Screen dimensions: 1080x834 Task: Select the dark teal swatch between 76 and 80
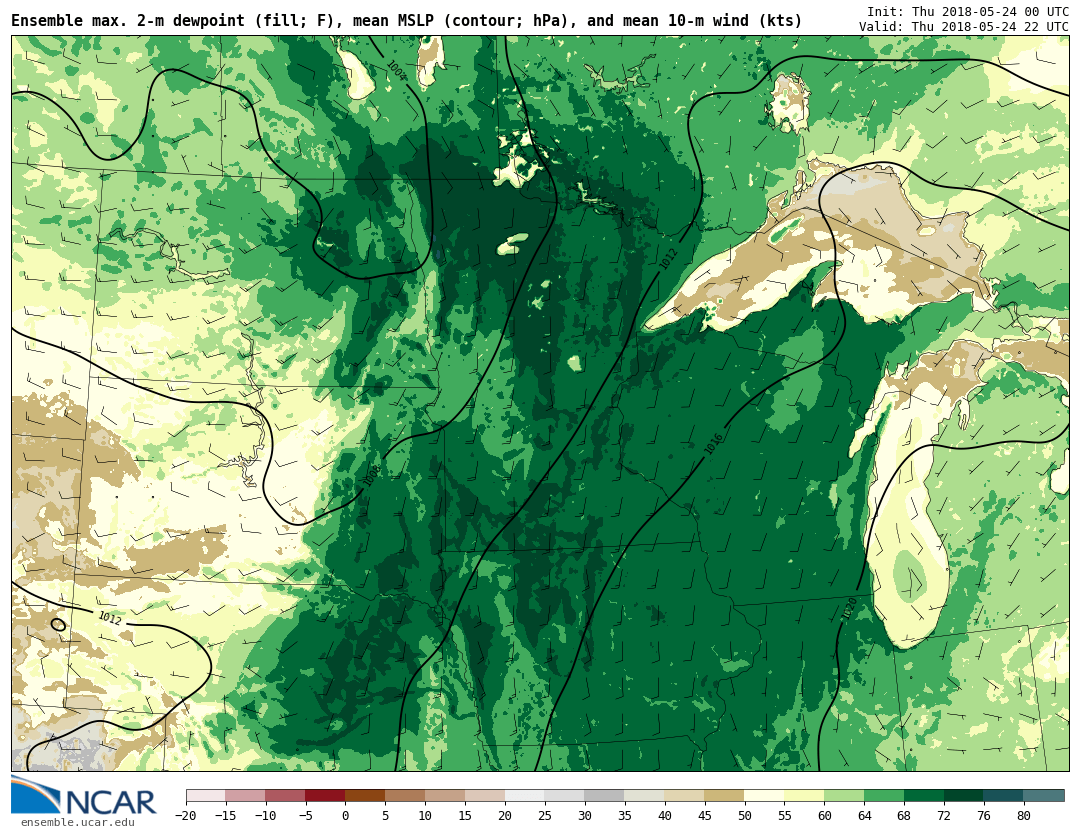(x=1005, y=796)
